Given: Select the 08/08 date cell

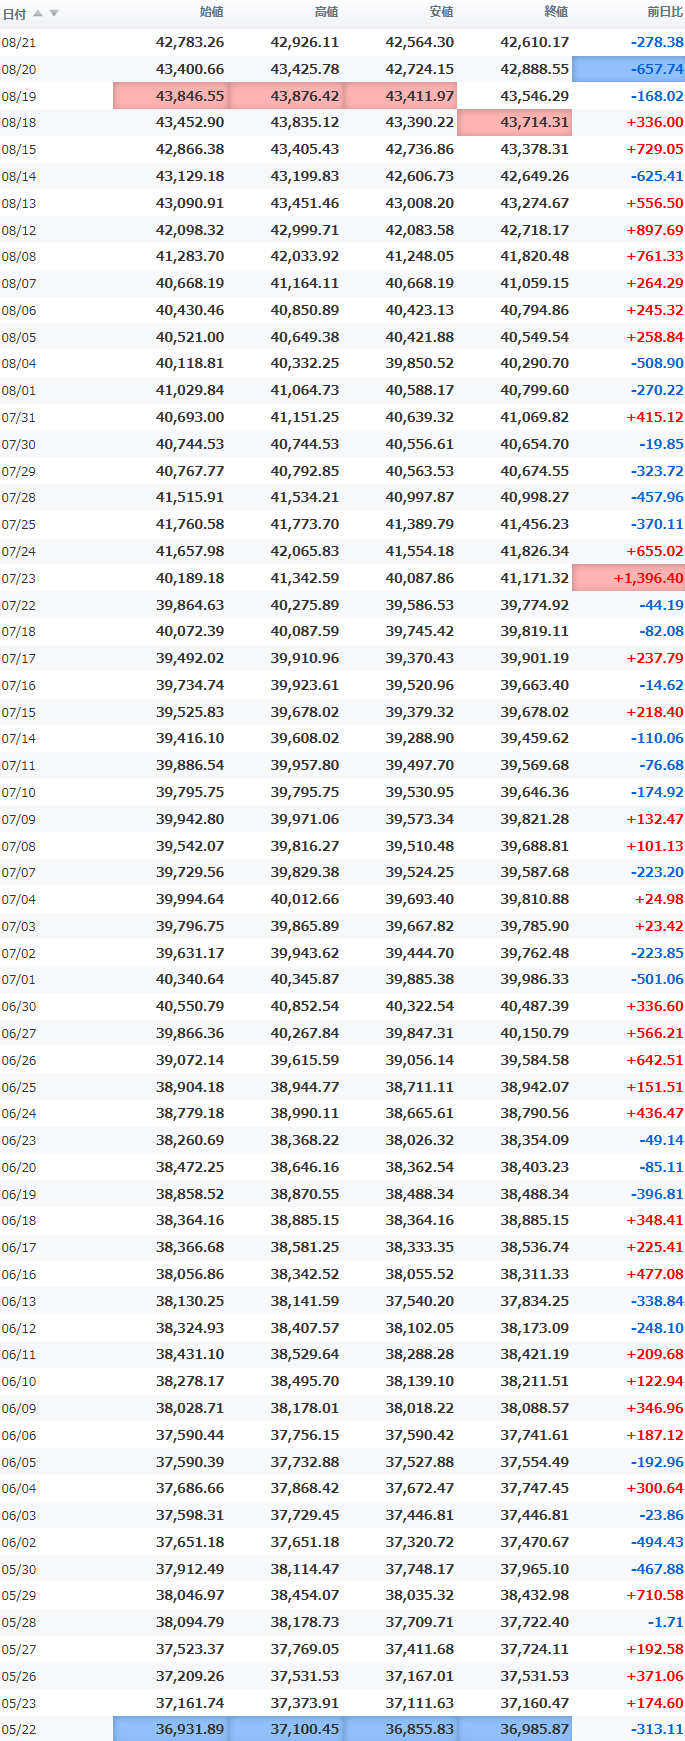Looking at the screenshot, I should 18,256.
